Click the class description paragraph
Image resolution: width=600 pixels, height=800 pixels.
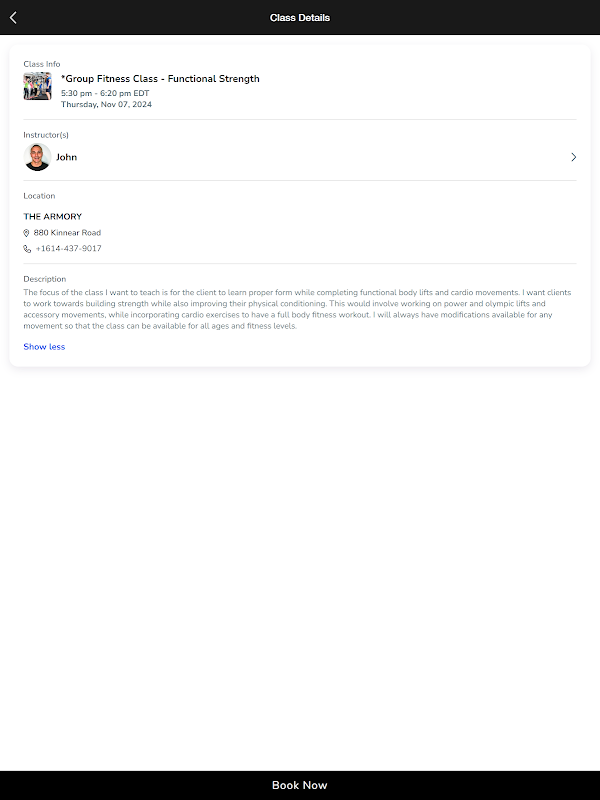(x=298, y=309)
